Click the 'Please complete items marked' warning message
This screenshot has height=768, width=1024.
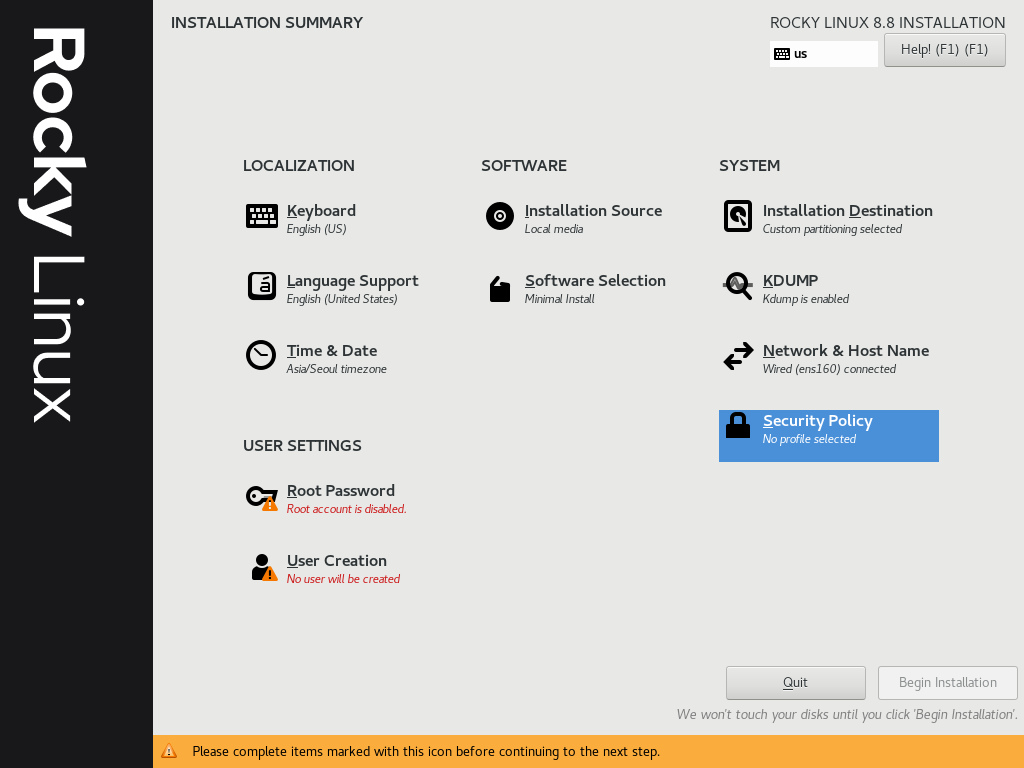tap(426, 752)
